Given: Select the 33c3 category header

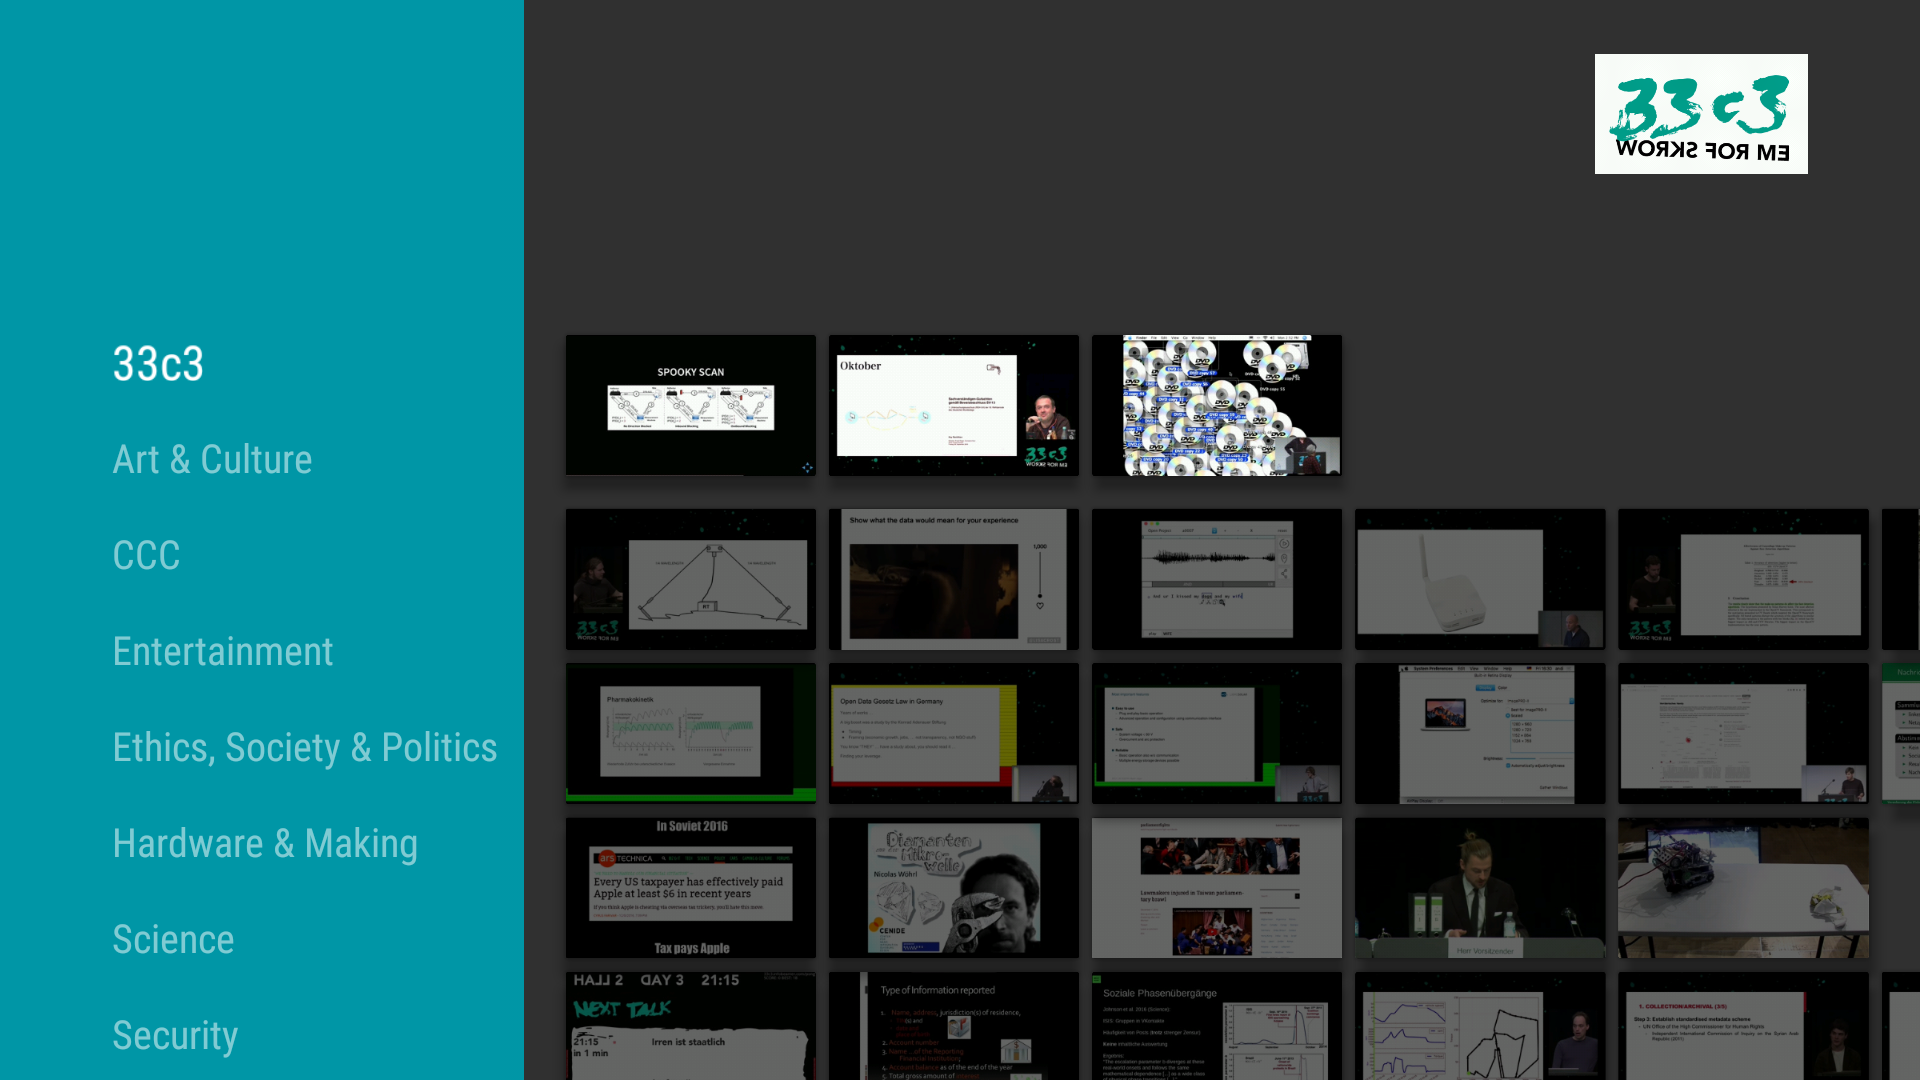Looking at the screenshot, I should tap(158, 364).
